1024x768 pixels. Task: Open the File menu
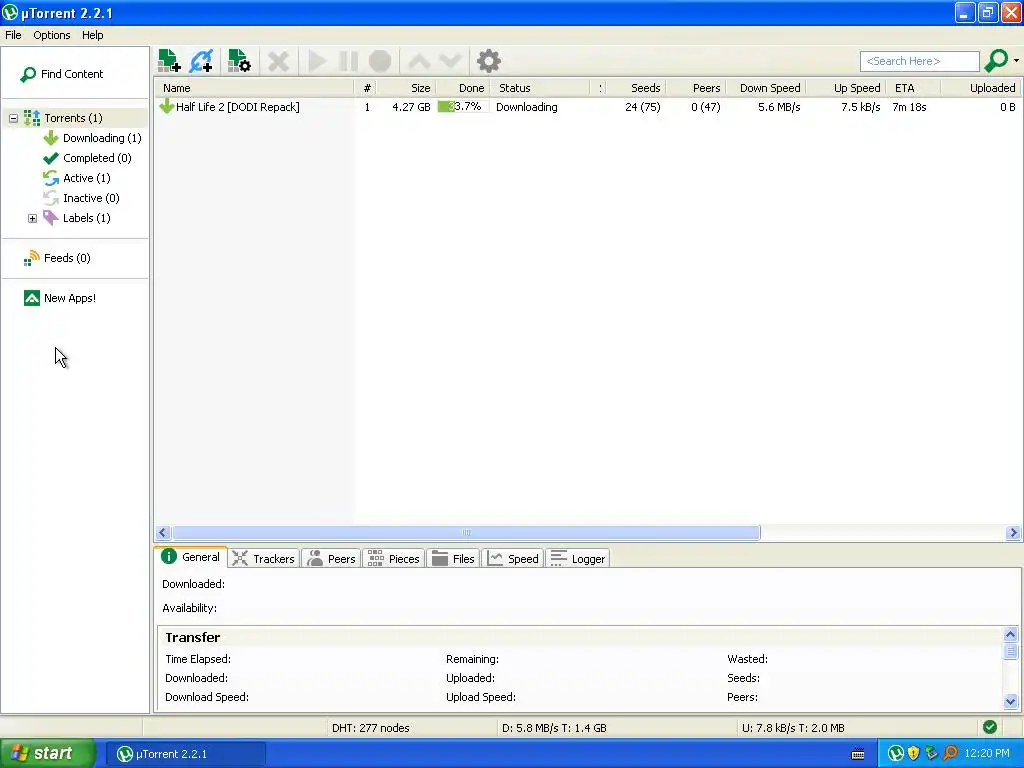click(x=13, y=35)
